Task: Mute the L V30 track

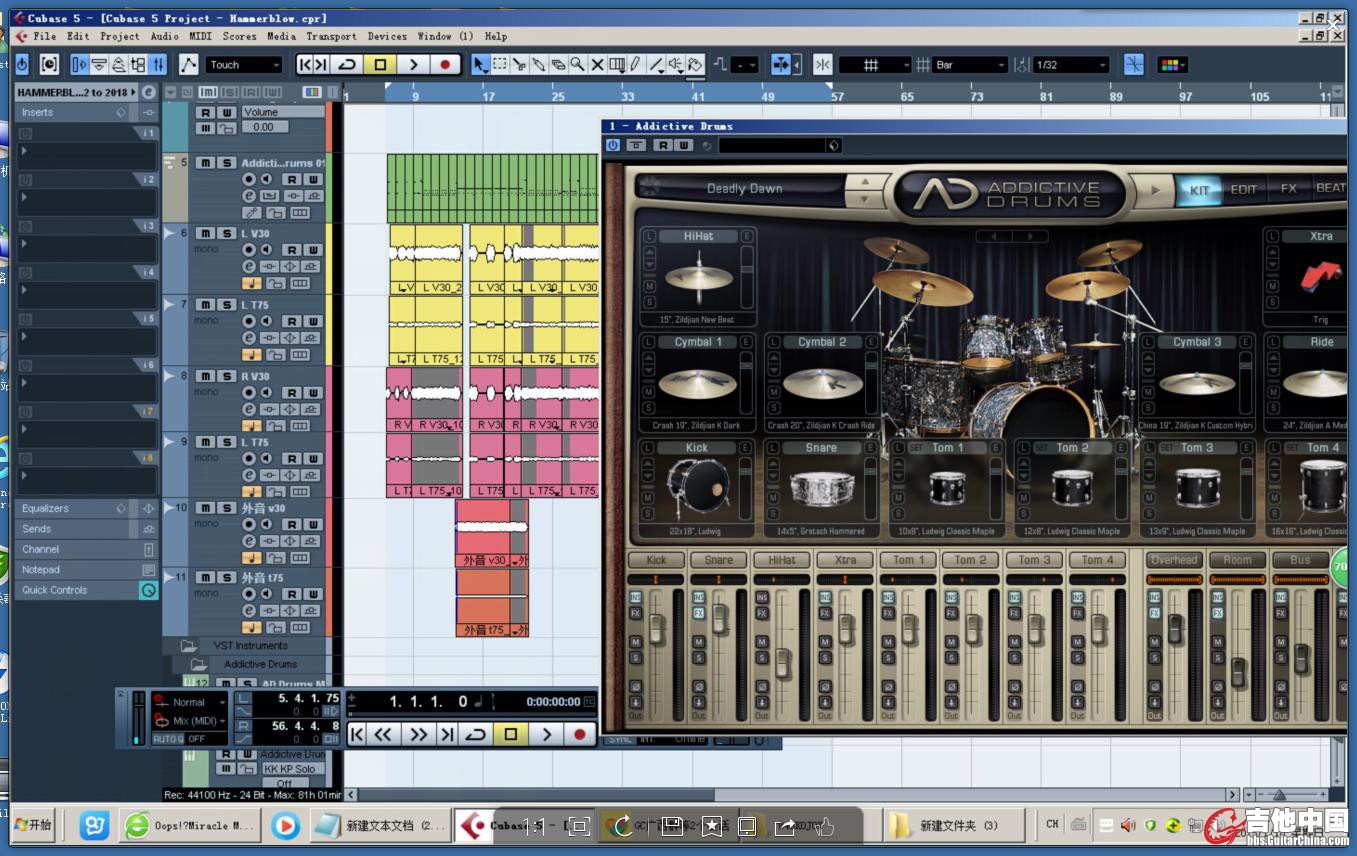Action: (205, 233)
